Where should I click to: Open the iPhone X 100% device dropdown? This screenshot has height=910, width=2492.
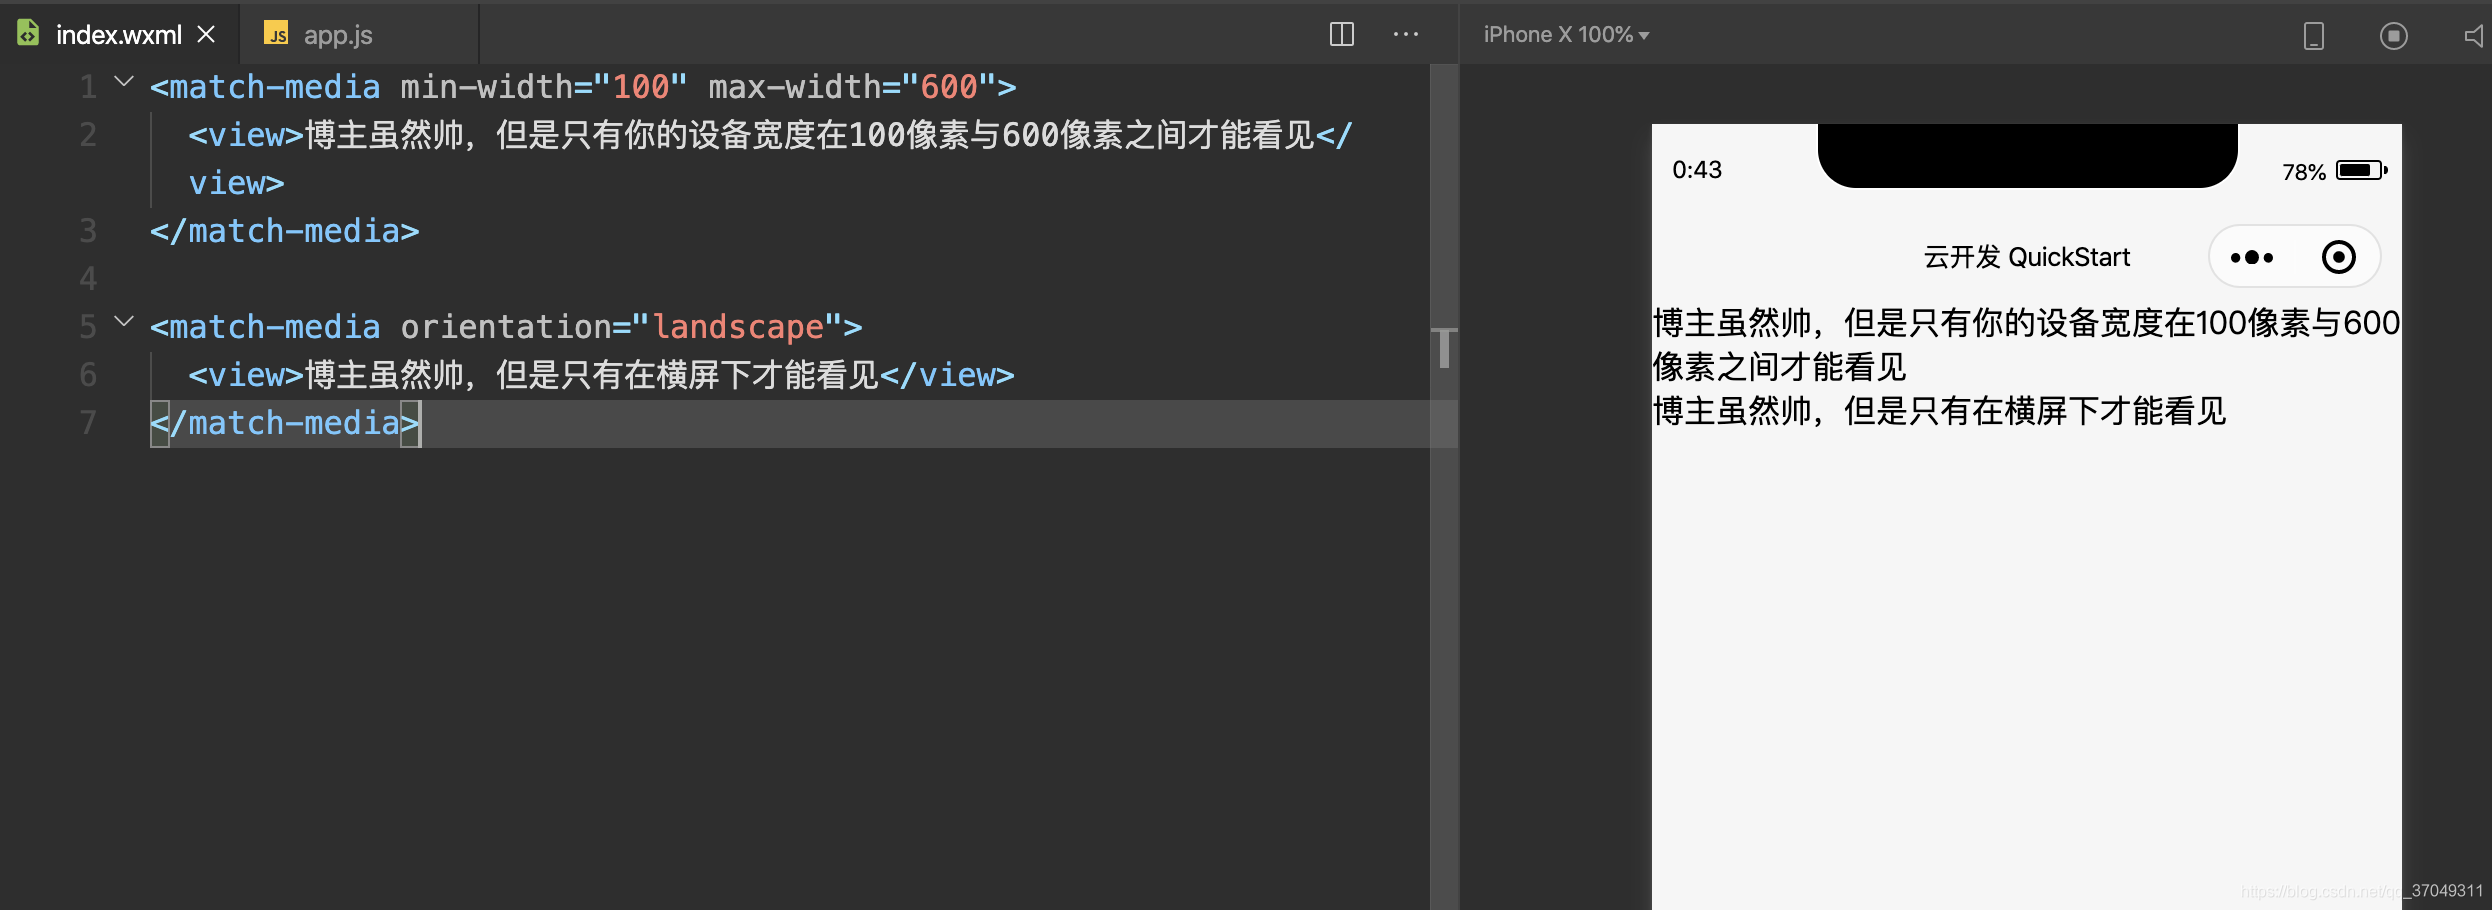click(1566, 35)
